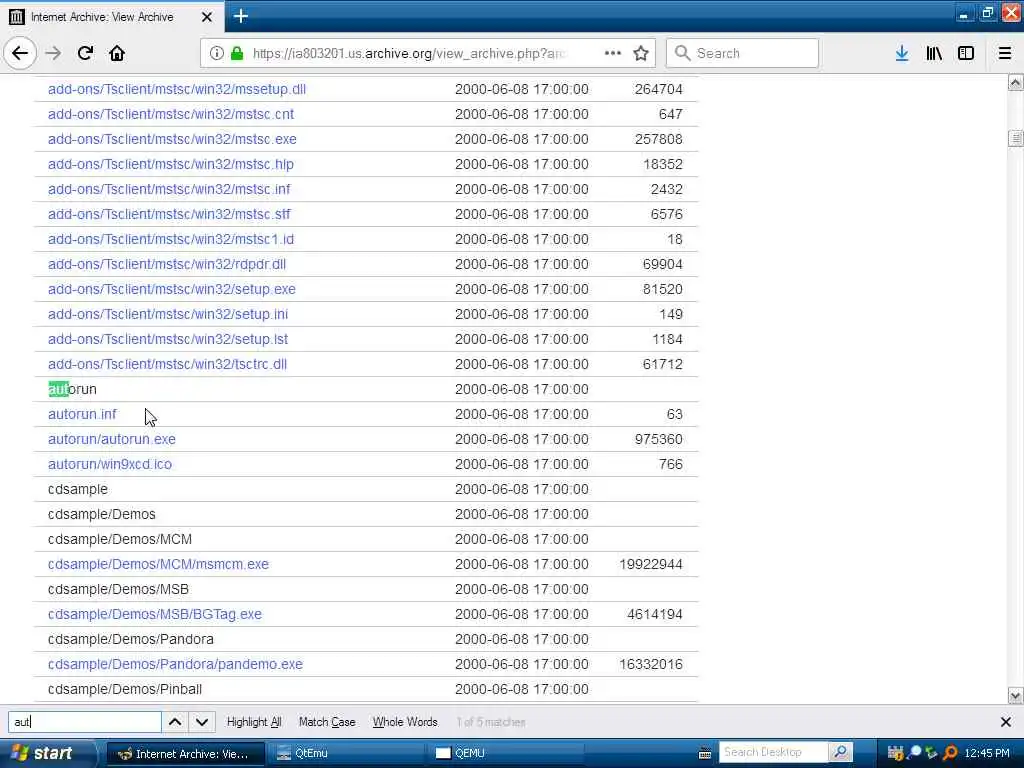The width and height of the screenshot is (1024, 768).
Task: Open mstsc.stf file link
Action: click(x=168, y=214)
